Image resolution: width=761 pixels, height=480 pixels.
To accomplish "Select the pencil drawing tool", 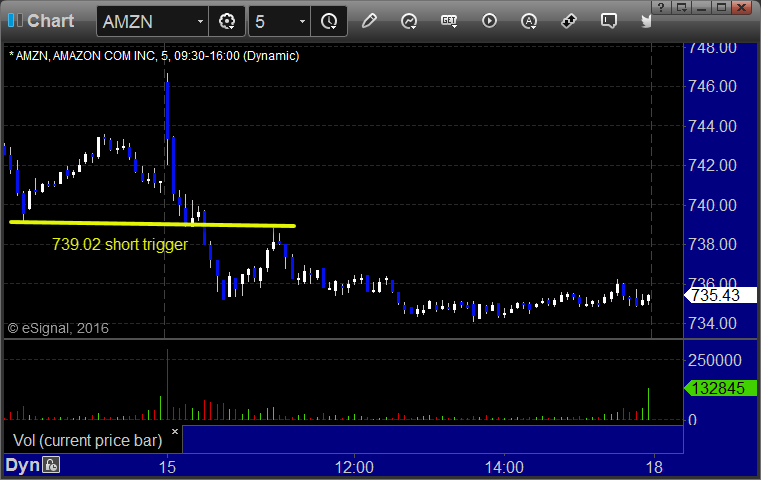I will click(369, 21).
